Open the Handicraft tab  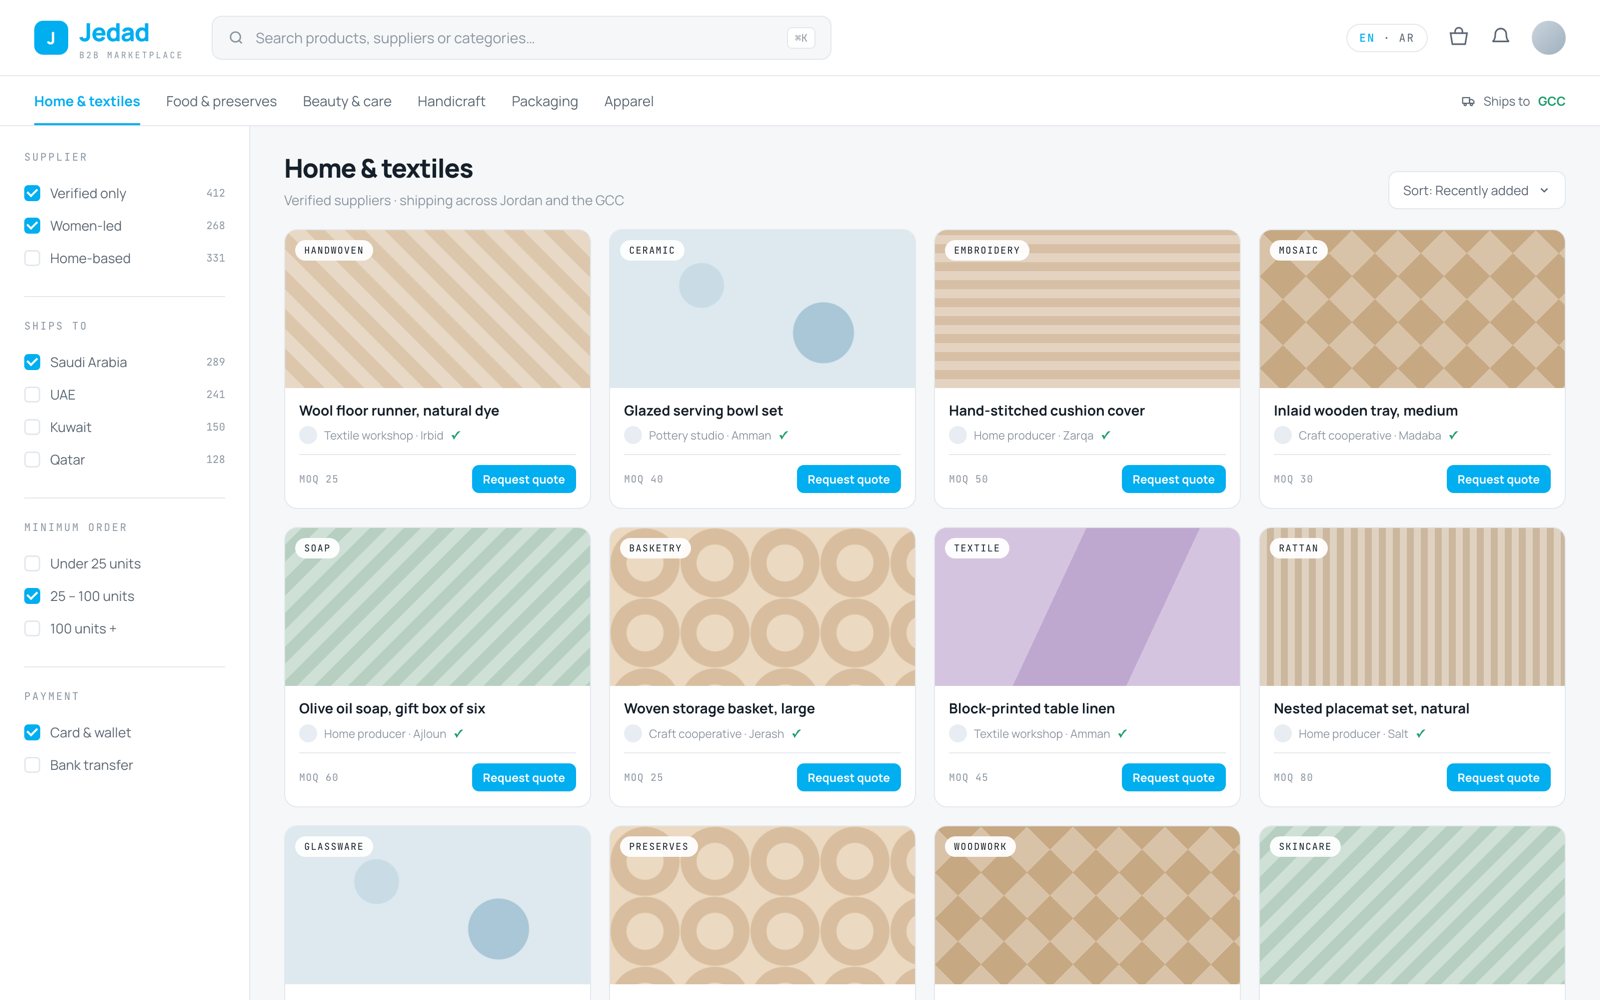click(451, 101)
